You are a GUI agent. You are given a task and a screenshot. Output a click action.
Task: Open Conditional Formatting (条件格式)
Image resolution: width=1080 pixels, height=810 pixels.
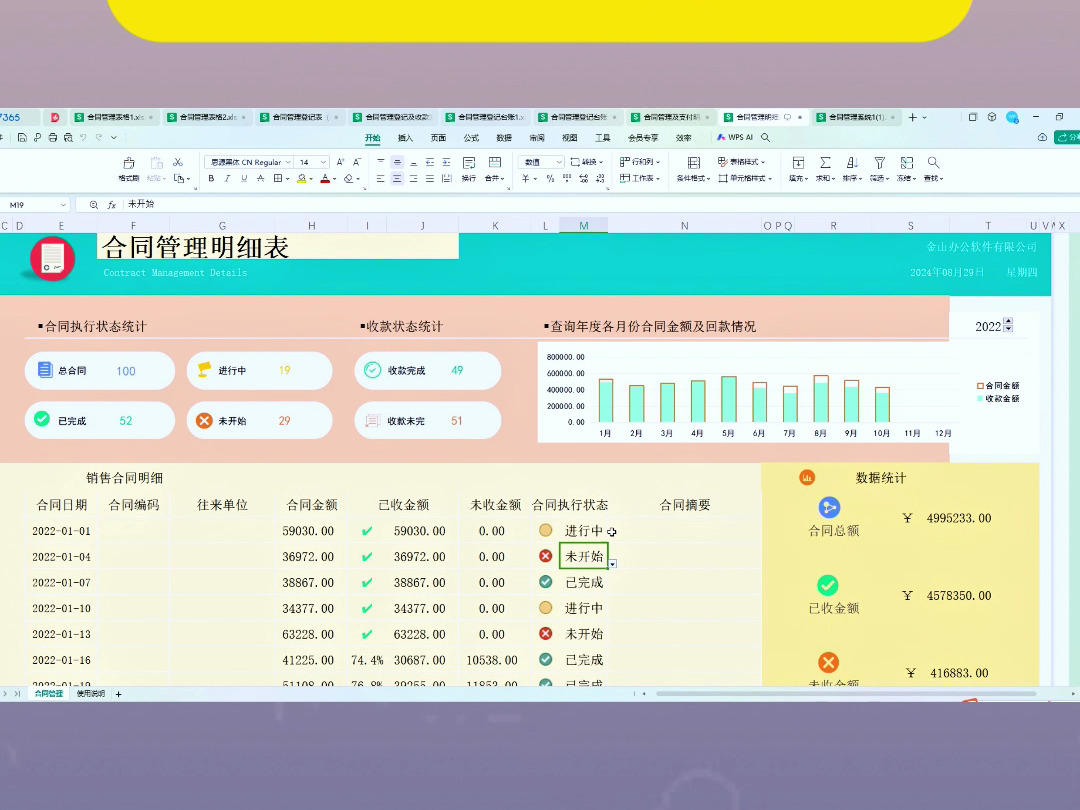[694, 163]
